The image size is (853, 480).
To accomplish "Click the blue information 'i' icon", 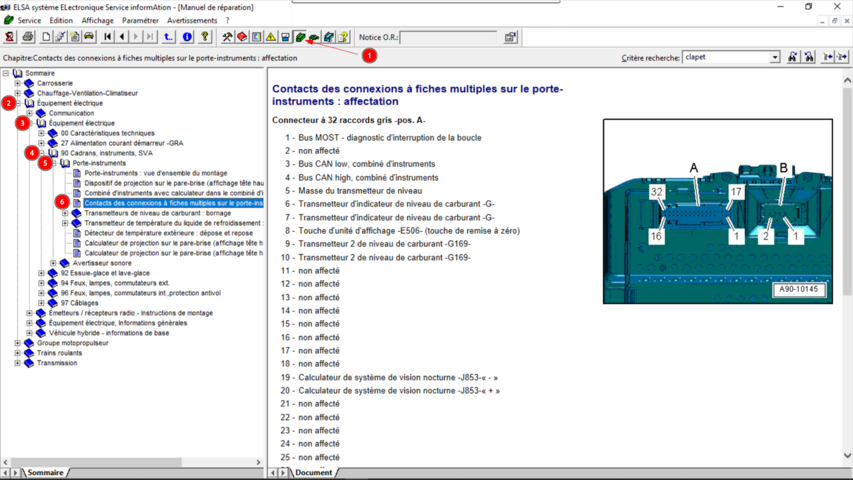I will point(187,37).
